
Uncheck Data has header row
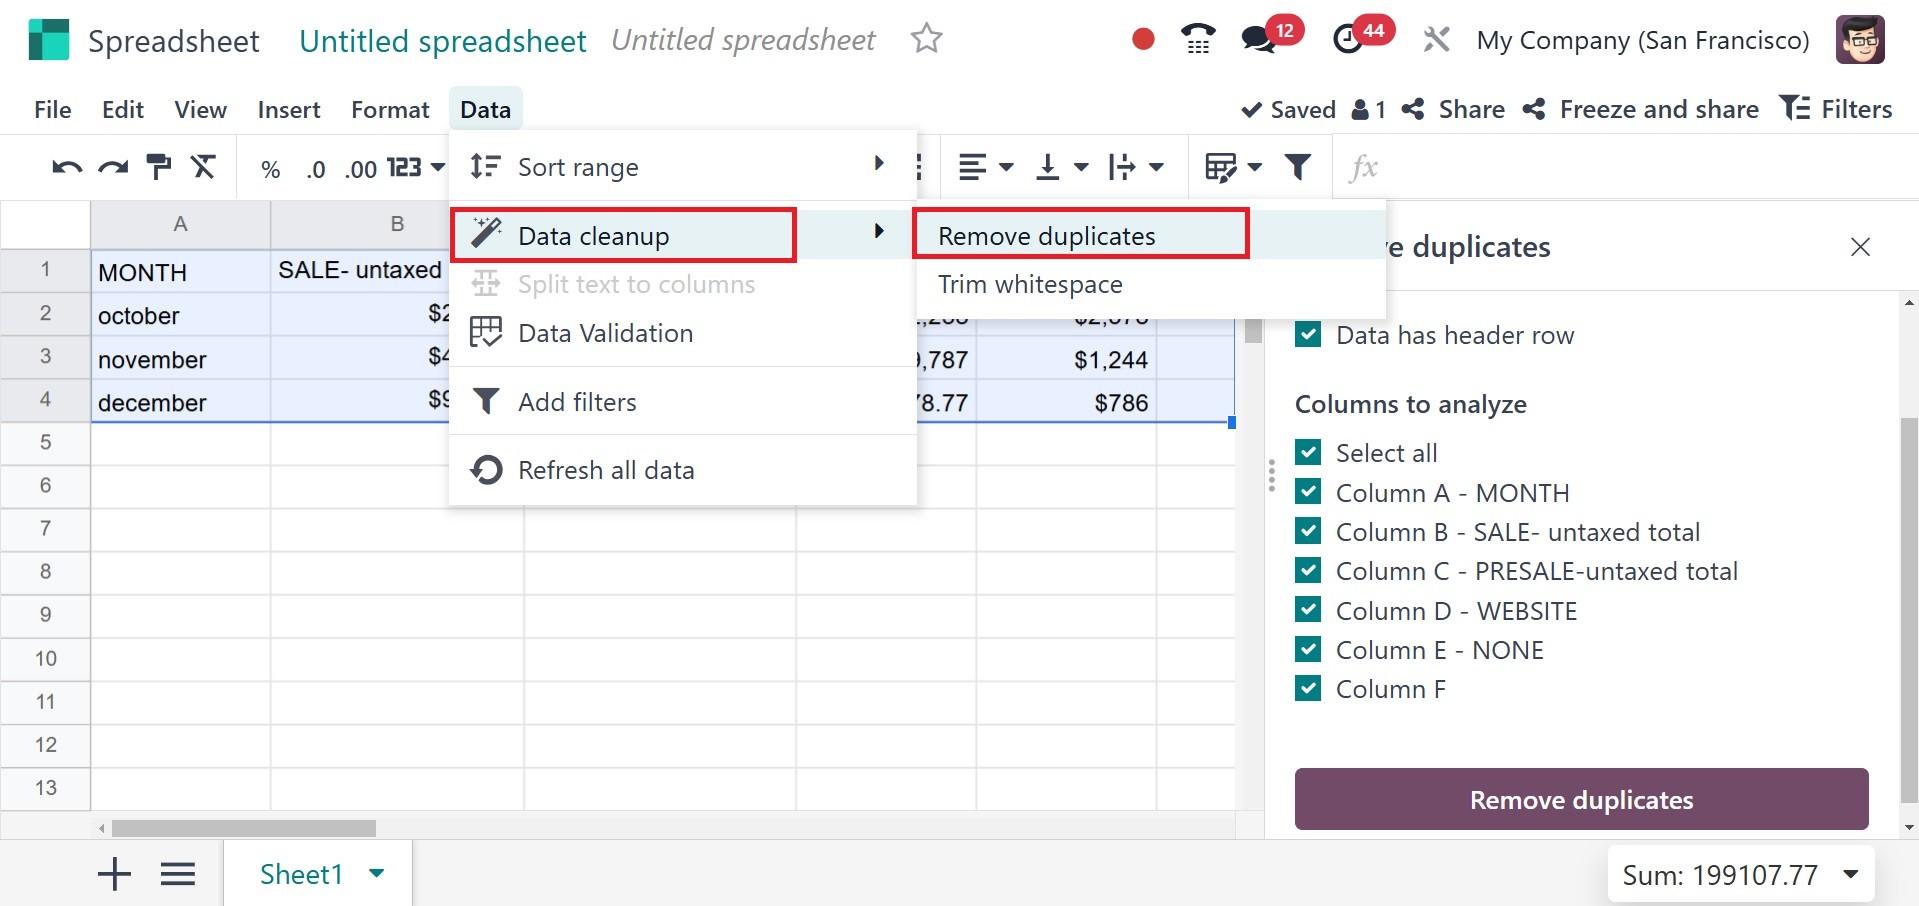pyautogui.click(x=1308, y=334)
